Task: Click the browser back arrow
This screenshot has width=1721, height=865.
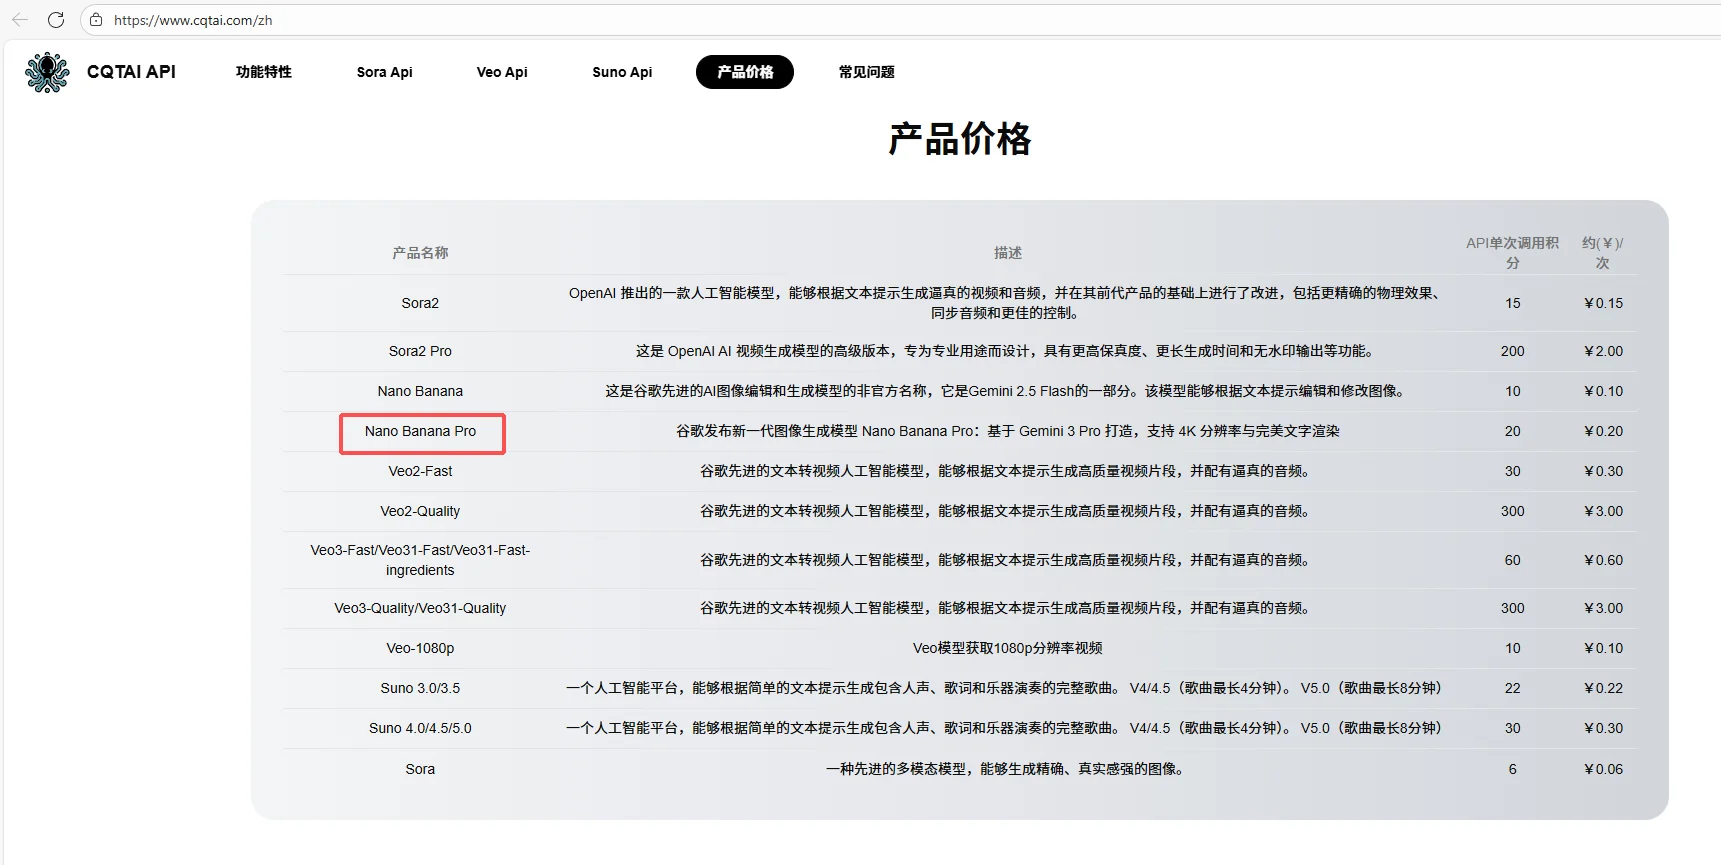Action: click(20, 20)
